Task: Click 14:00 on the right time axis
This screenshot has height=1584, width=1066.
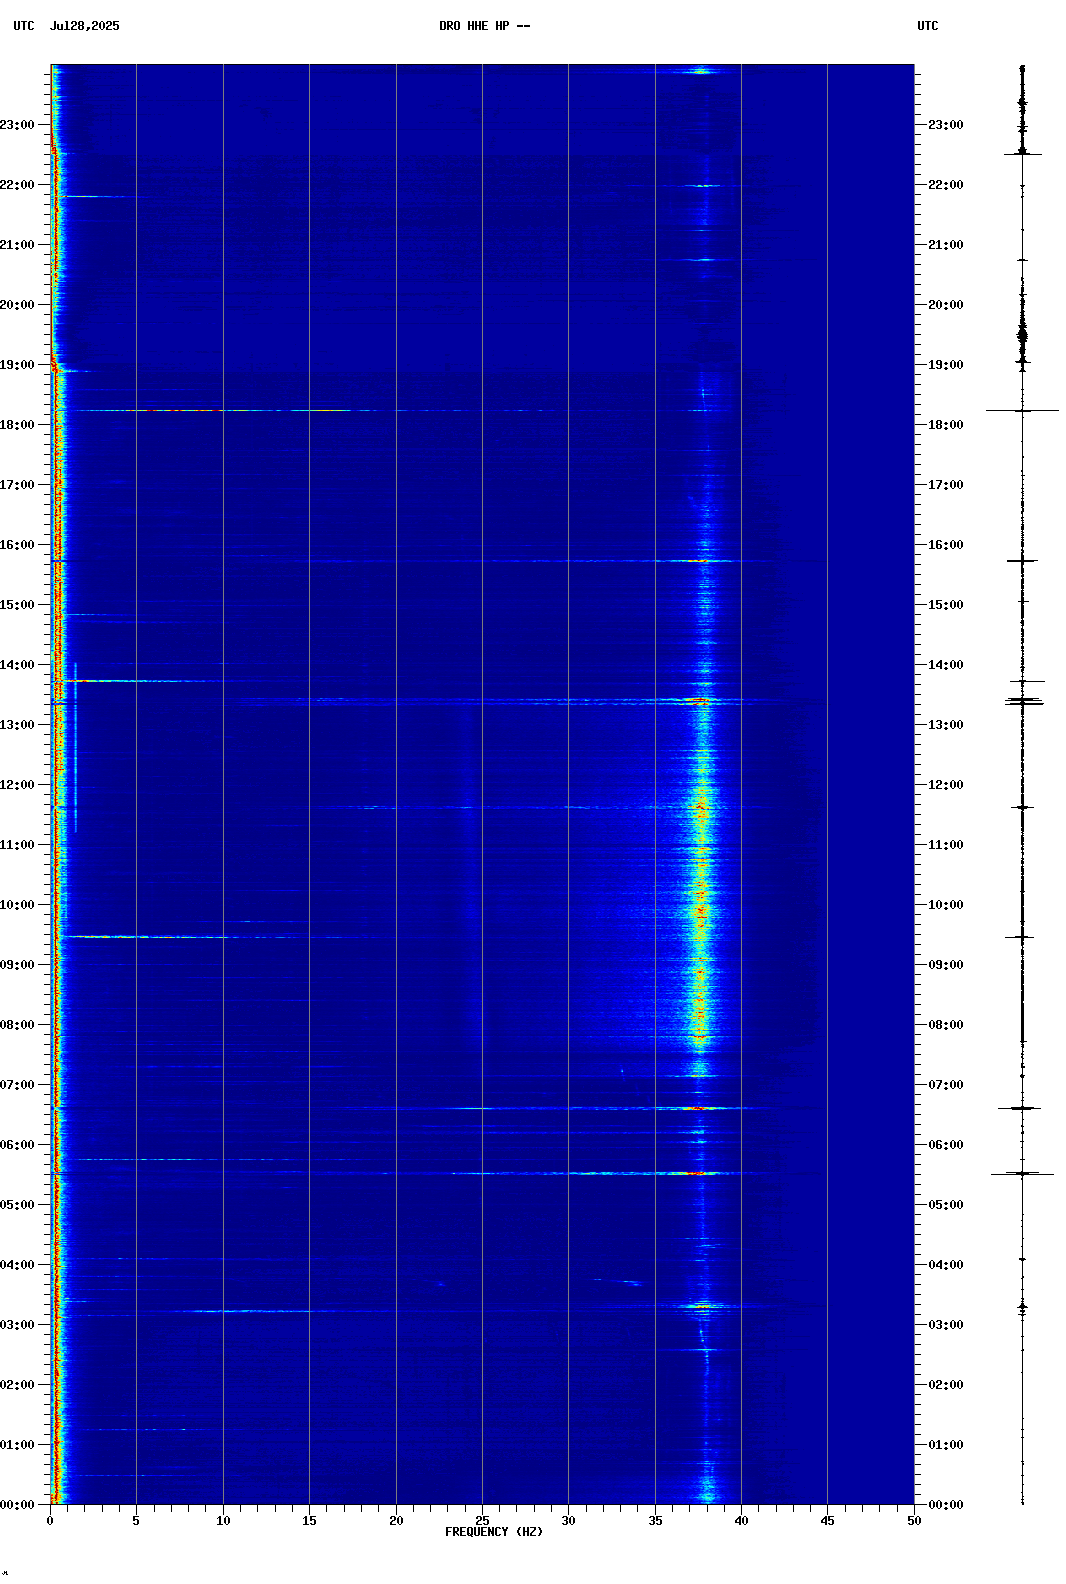Action: pyautogui.click(x=946, y=665)
